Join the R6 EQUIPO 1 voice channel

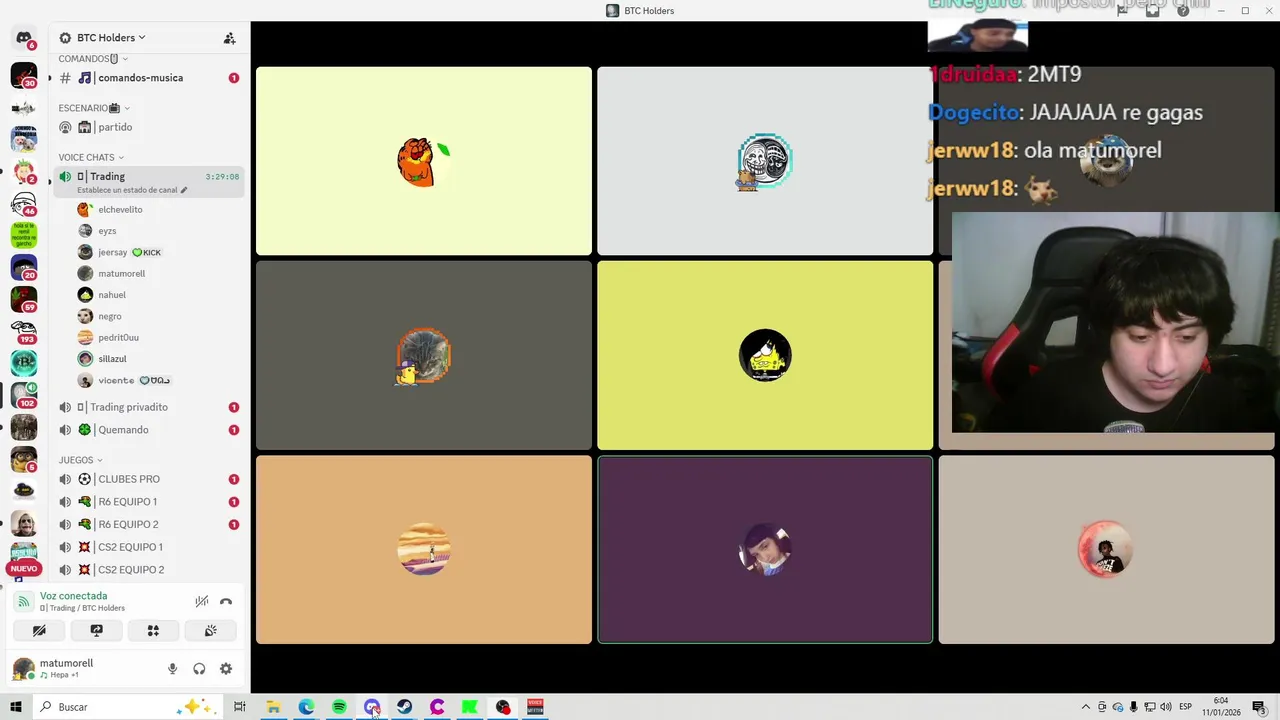[148, 502]
